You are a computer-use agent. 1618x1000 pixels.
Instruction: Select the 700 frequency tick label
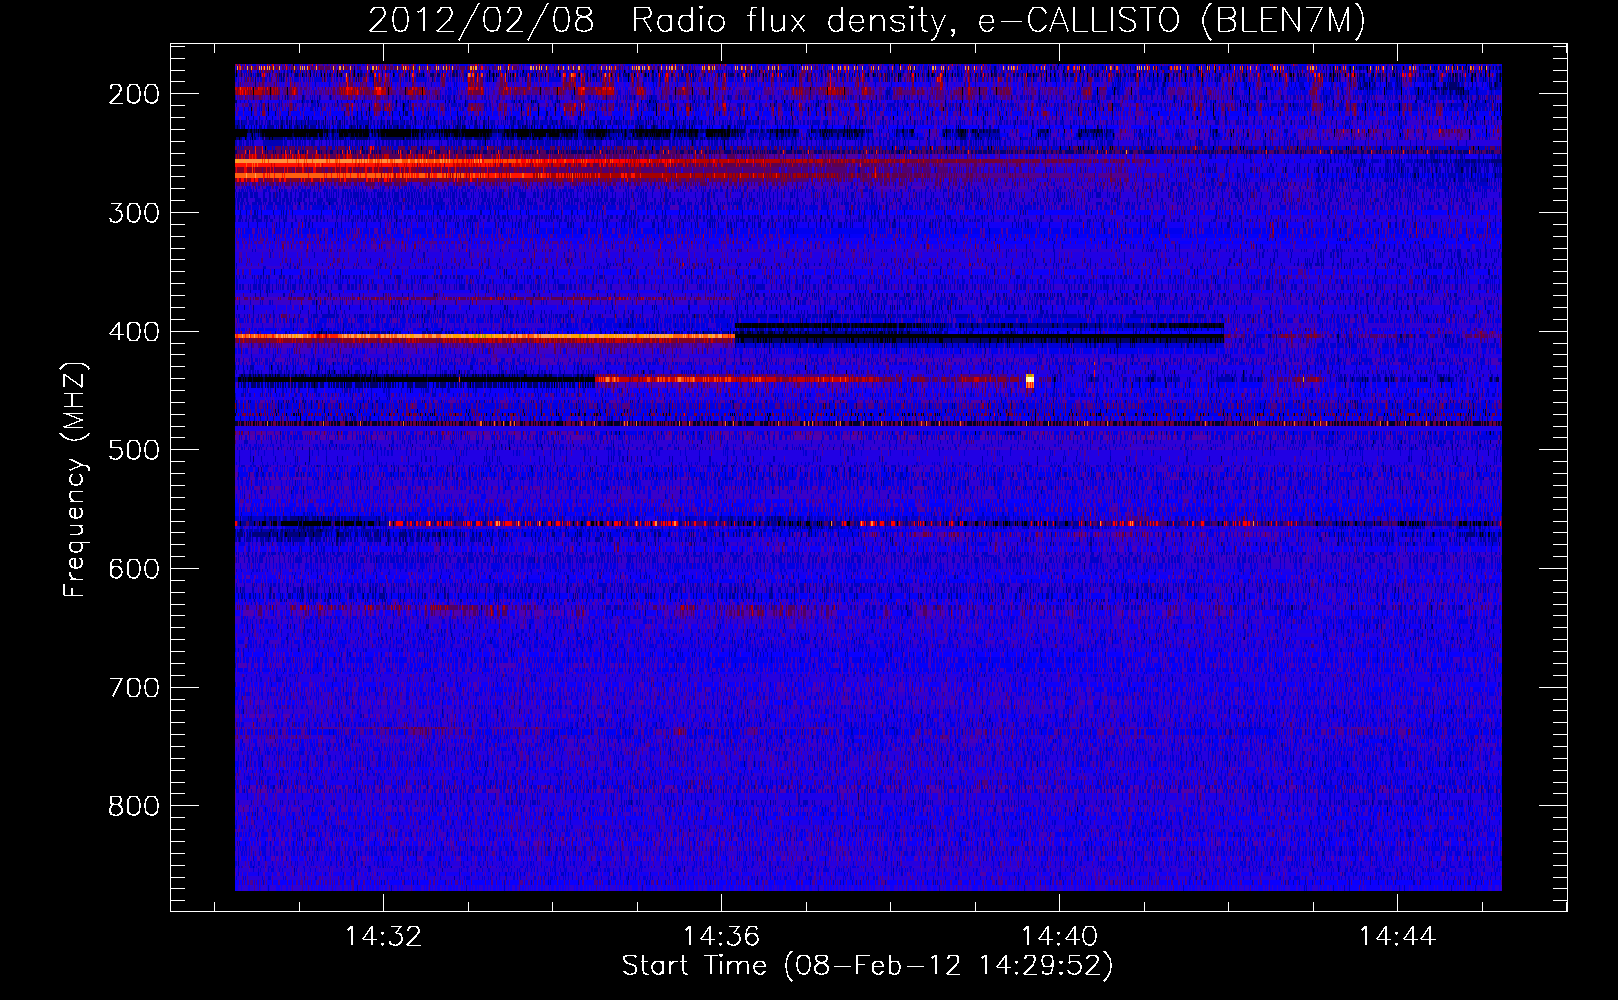pyautogui.click(x=133, y=688)
